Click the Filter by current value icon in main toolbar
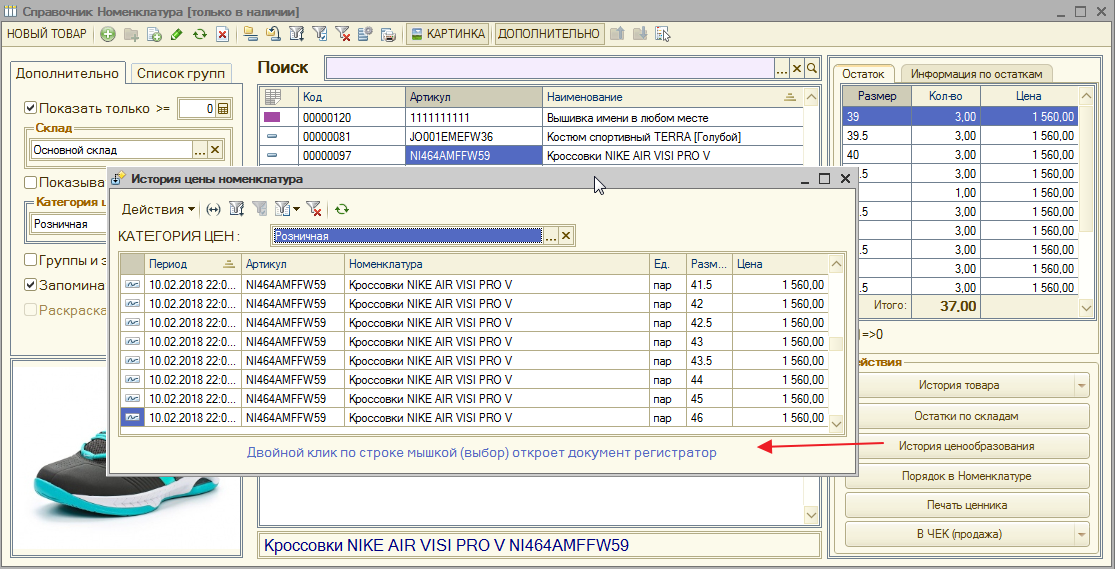The image size is (1115, 569). point(319,34)
